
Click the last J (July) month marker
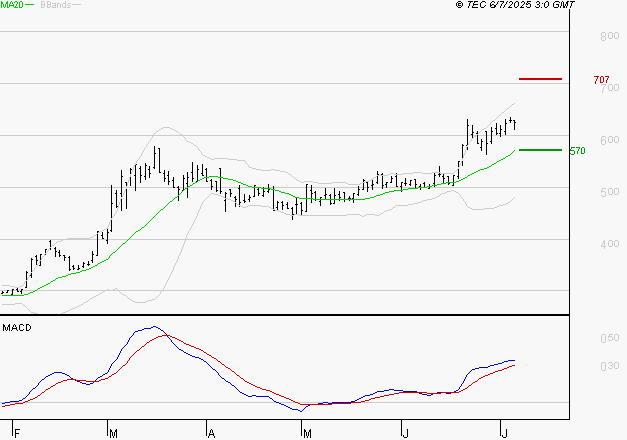[x=505, y=433]
